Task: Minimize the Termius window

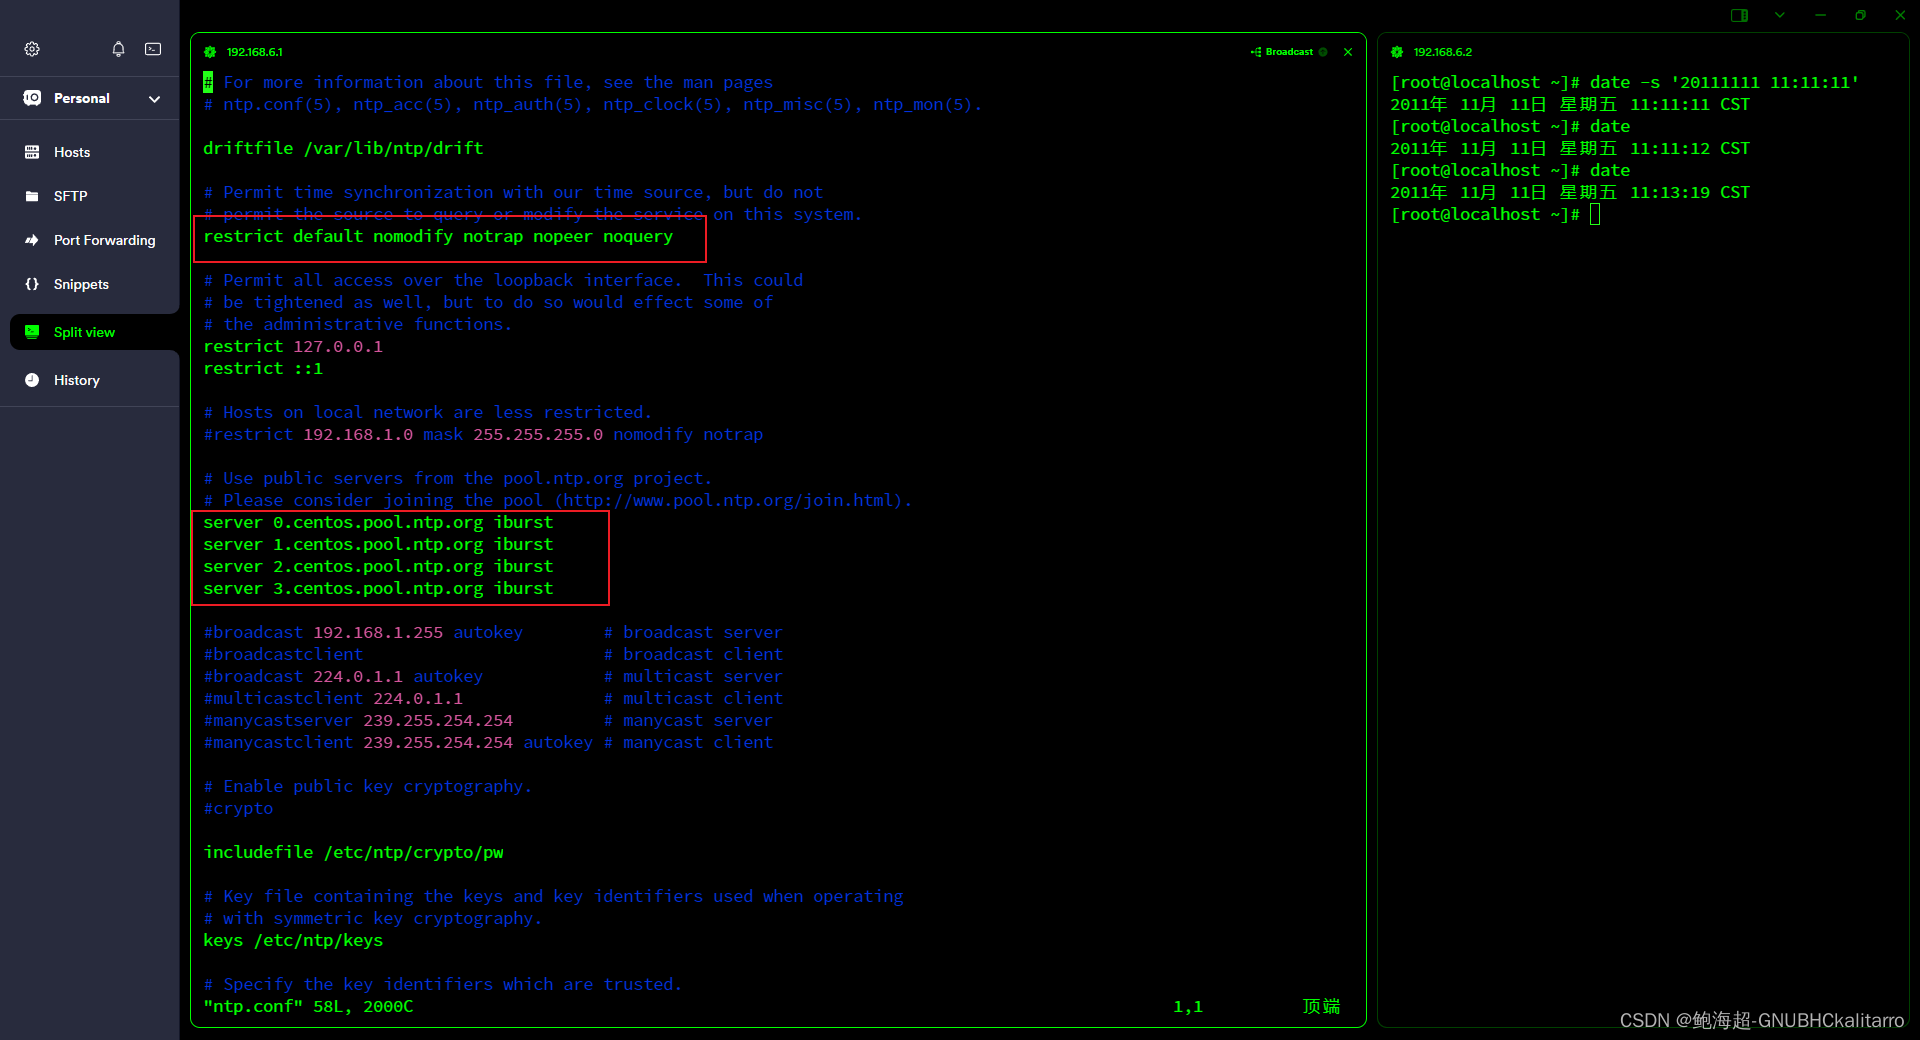Action: (x=1820, y=15)
